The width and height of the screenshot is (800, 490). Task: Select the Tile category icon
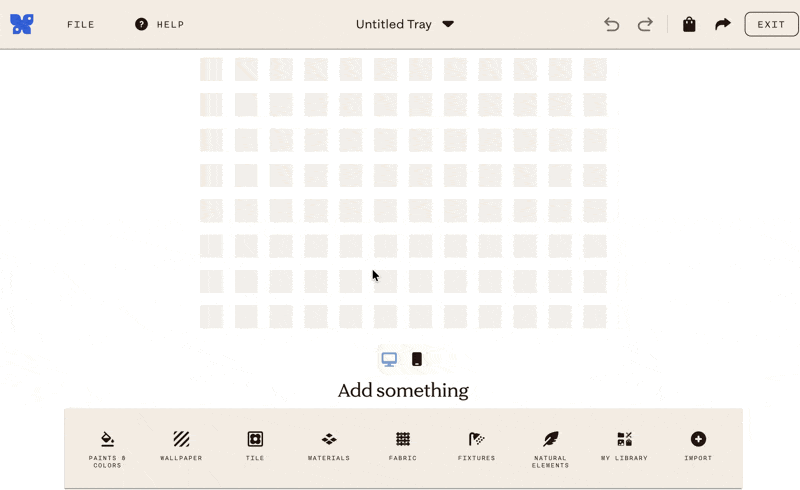[255, 439]
